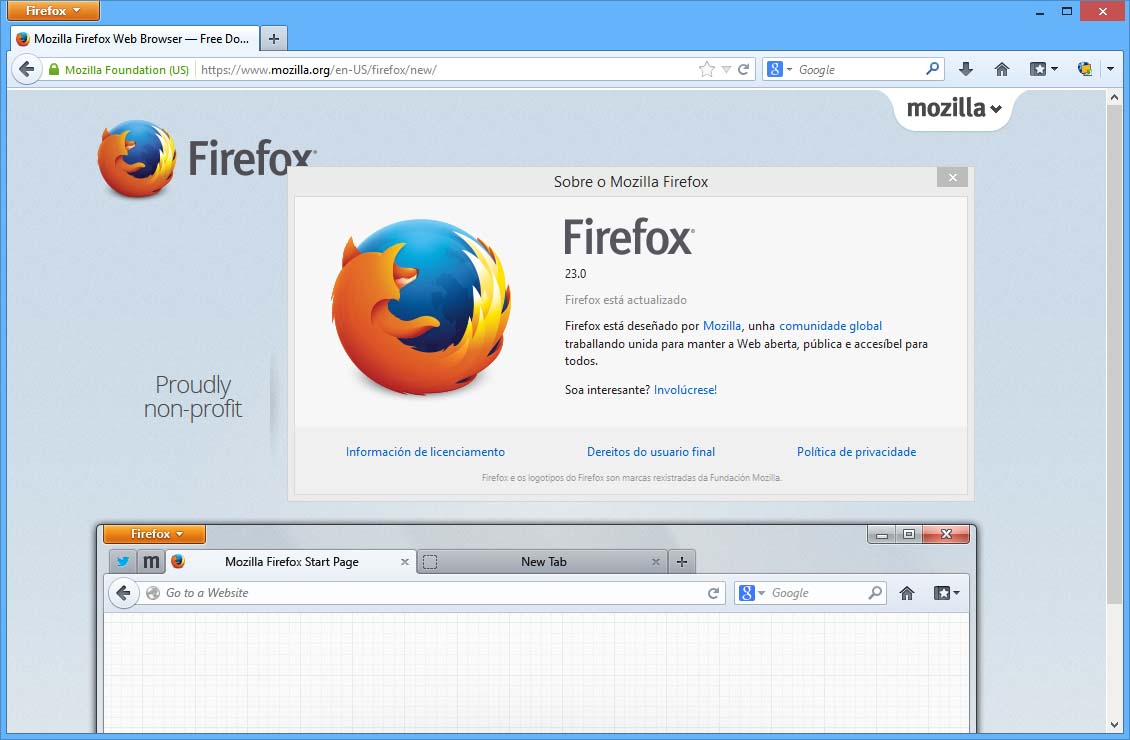Open Información de licenciamento link
The width and height of the screenshot is (1130, 740).
click(425, 452)
